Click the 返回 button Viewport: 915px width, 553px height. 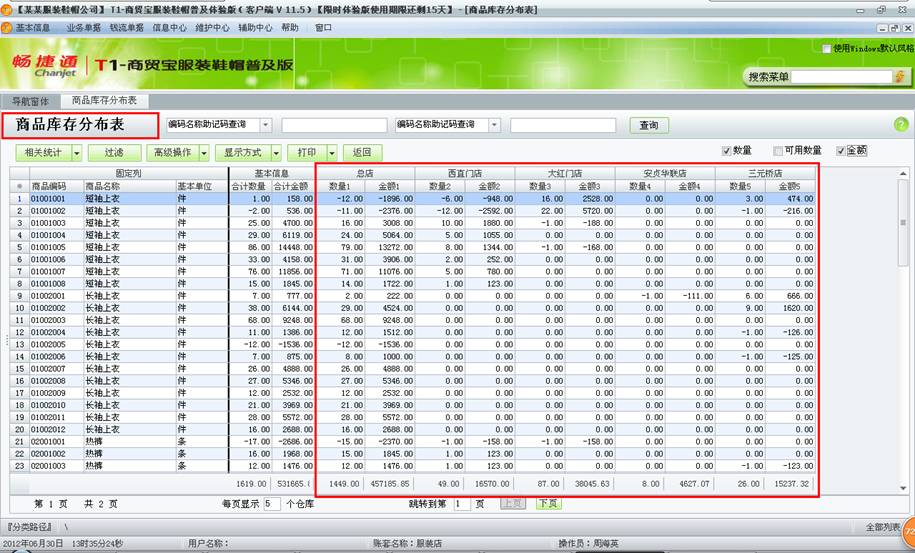[362, 153]
